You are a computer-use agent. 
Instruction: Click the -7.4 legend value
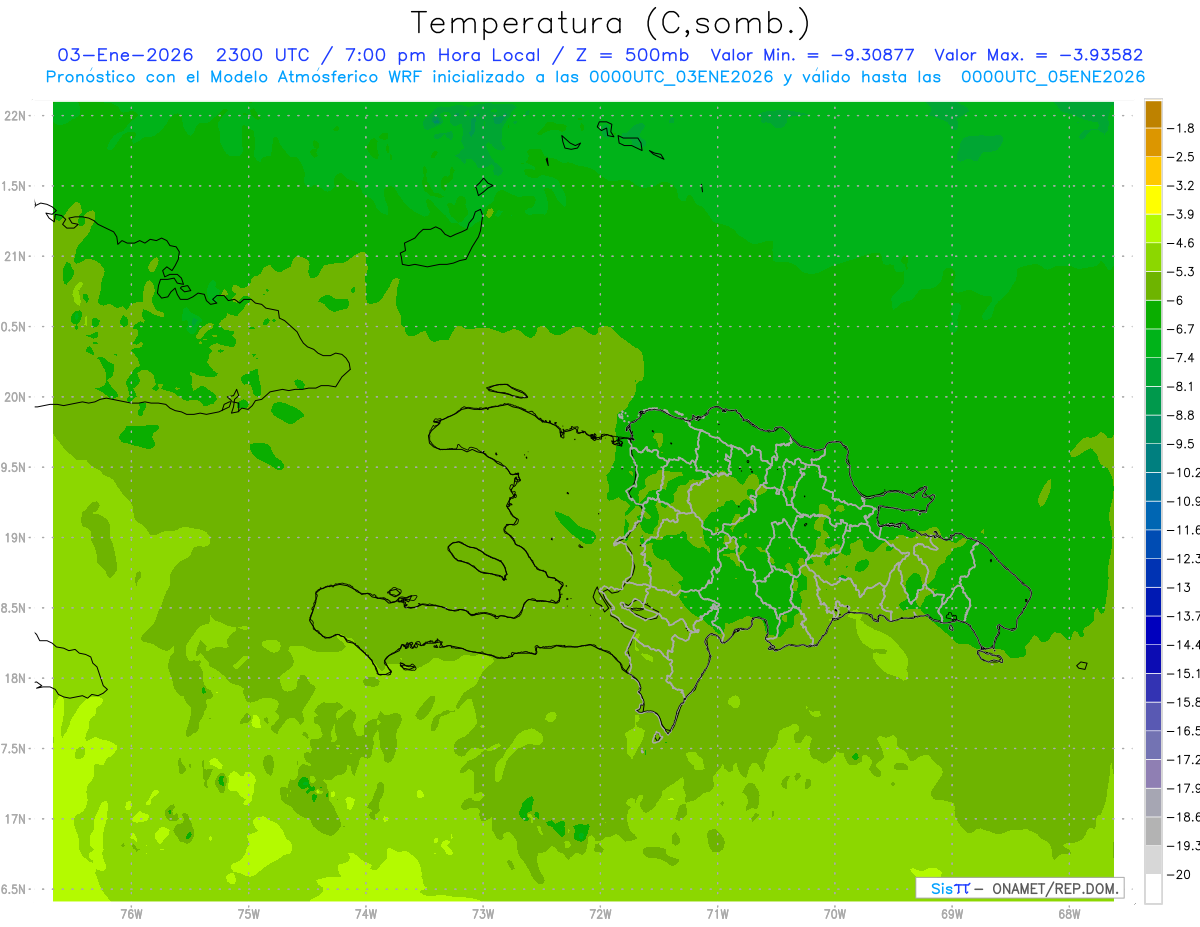pos(1181,358)
